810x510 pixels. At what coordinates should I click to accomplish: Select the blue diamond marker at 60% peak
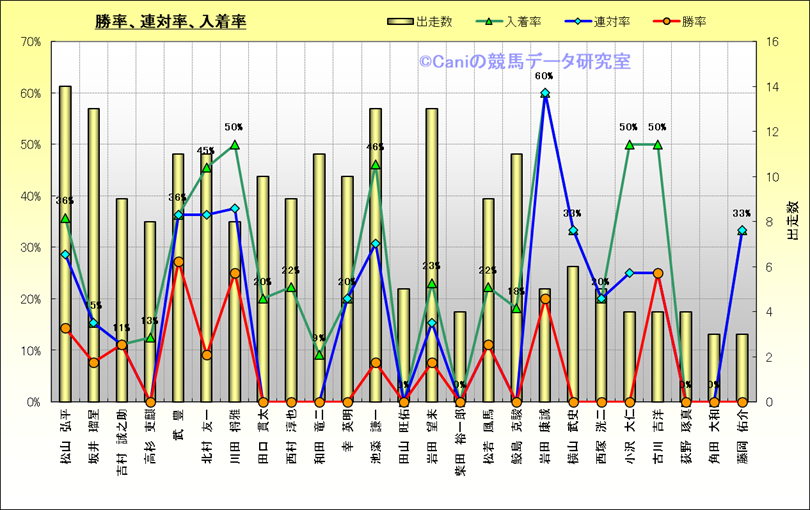[545, 93]
